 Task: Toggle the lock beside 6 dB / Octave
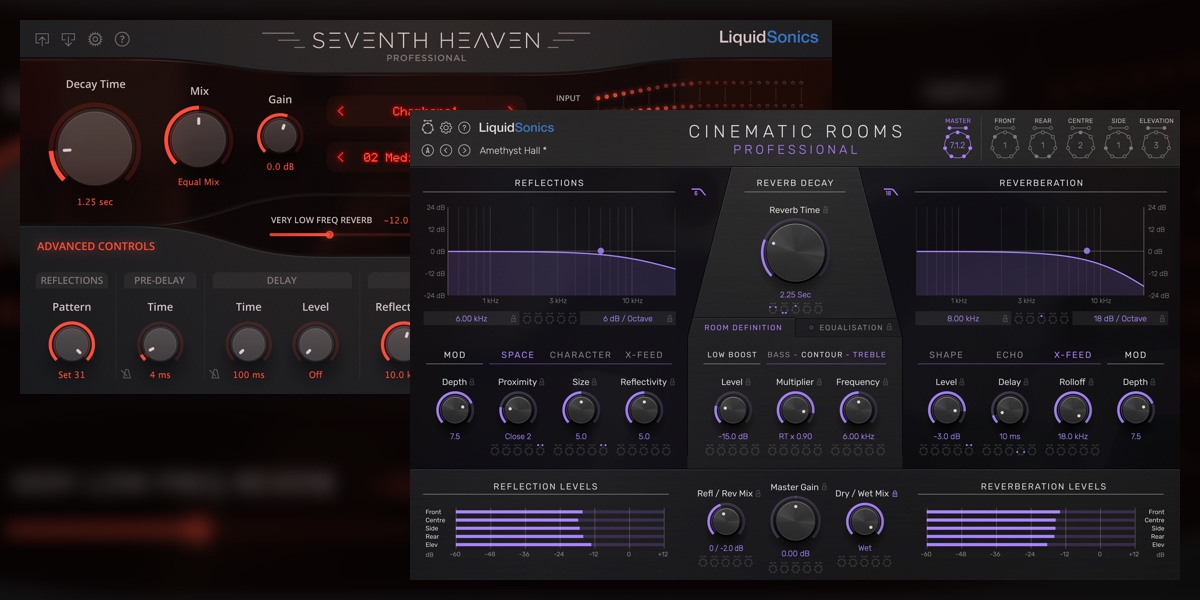pos(670,318)
